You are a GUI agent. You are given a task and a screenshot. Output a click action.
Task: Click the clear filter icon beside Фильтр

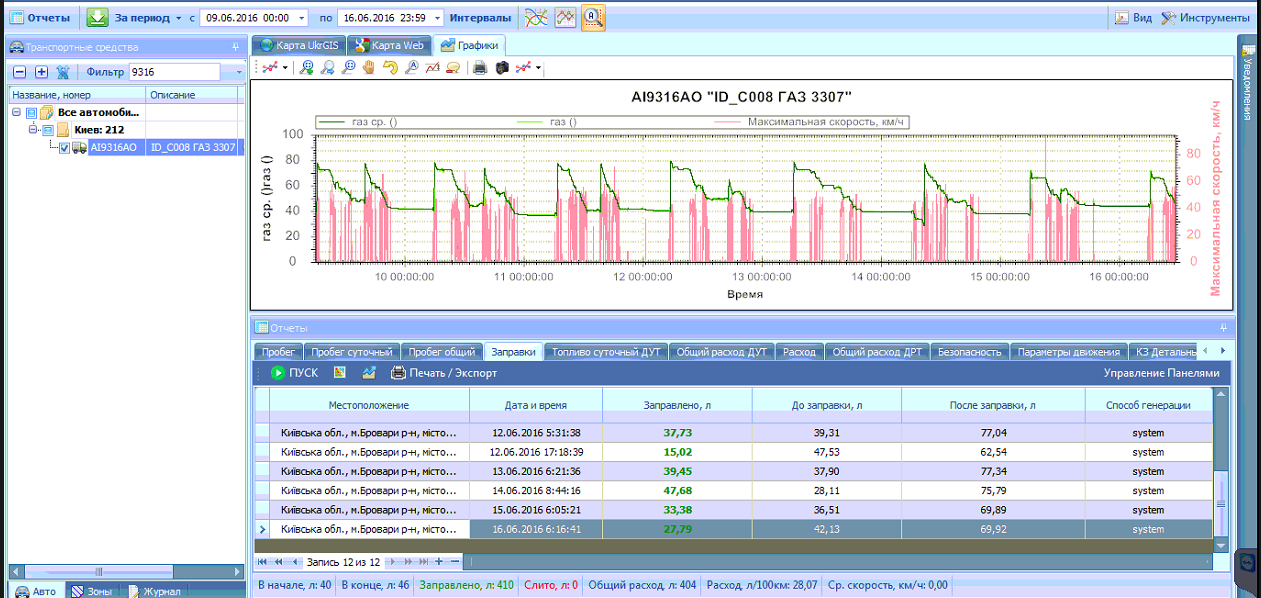(63, 72)
